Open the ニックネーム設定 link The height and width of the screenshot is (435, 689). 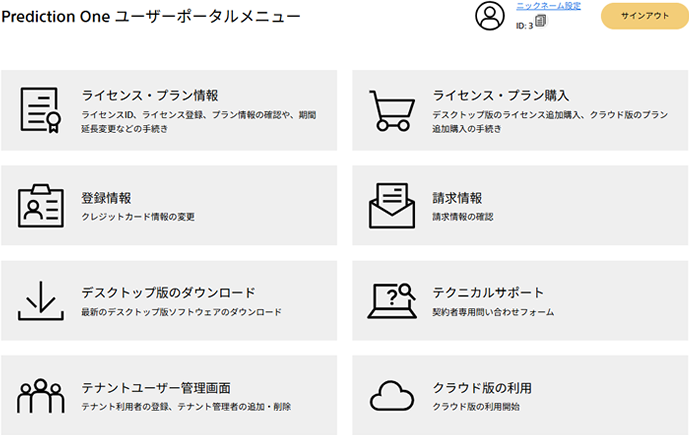pyautogui.click(x=548, y=6)
